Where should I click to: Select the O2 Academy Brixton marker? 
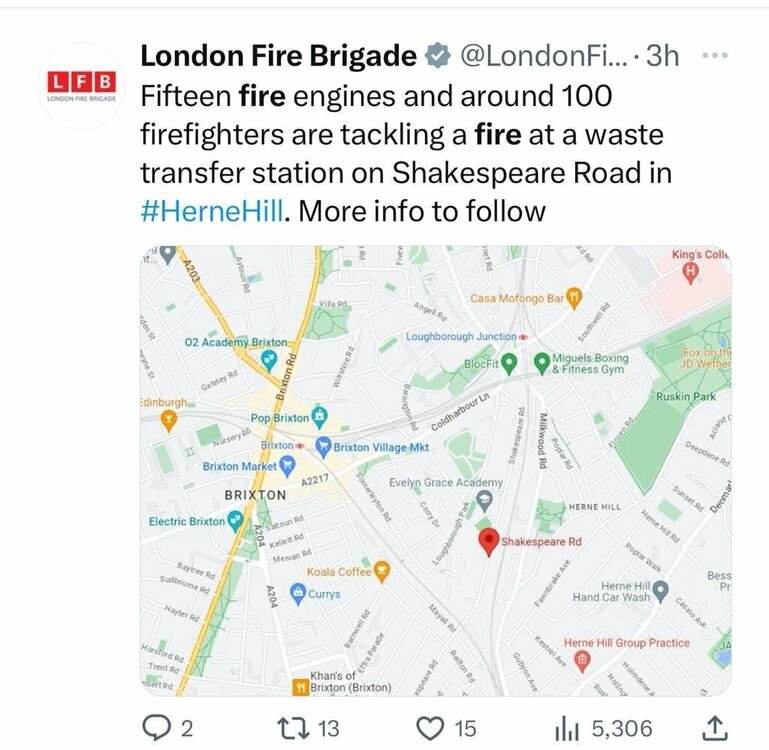click(x=268, y=359)
